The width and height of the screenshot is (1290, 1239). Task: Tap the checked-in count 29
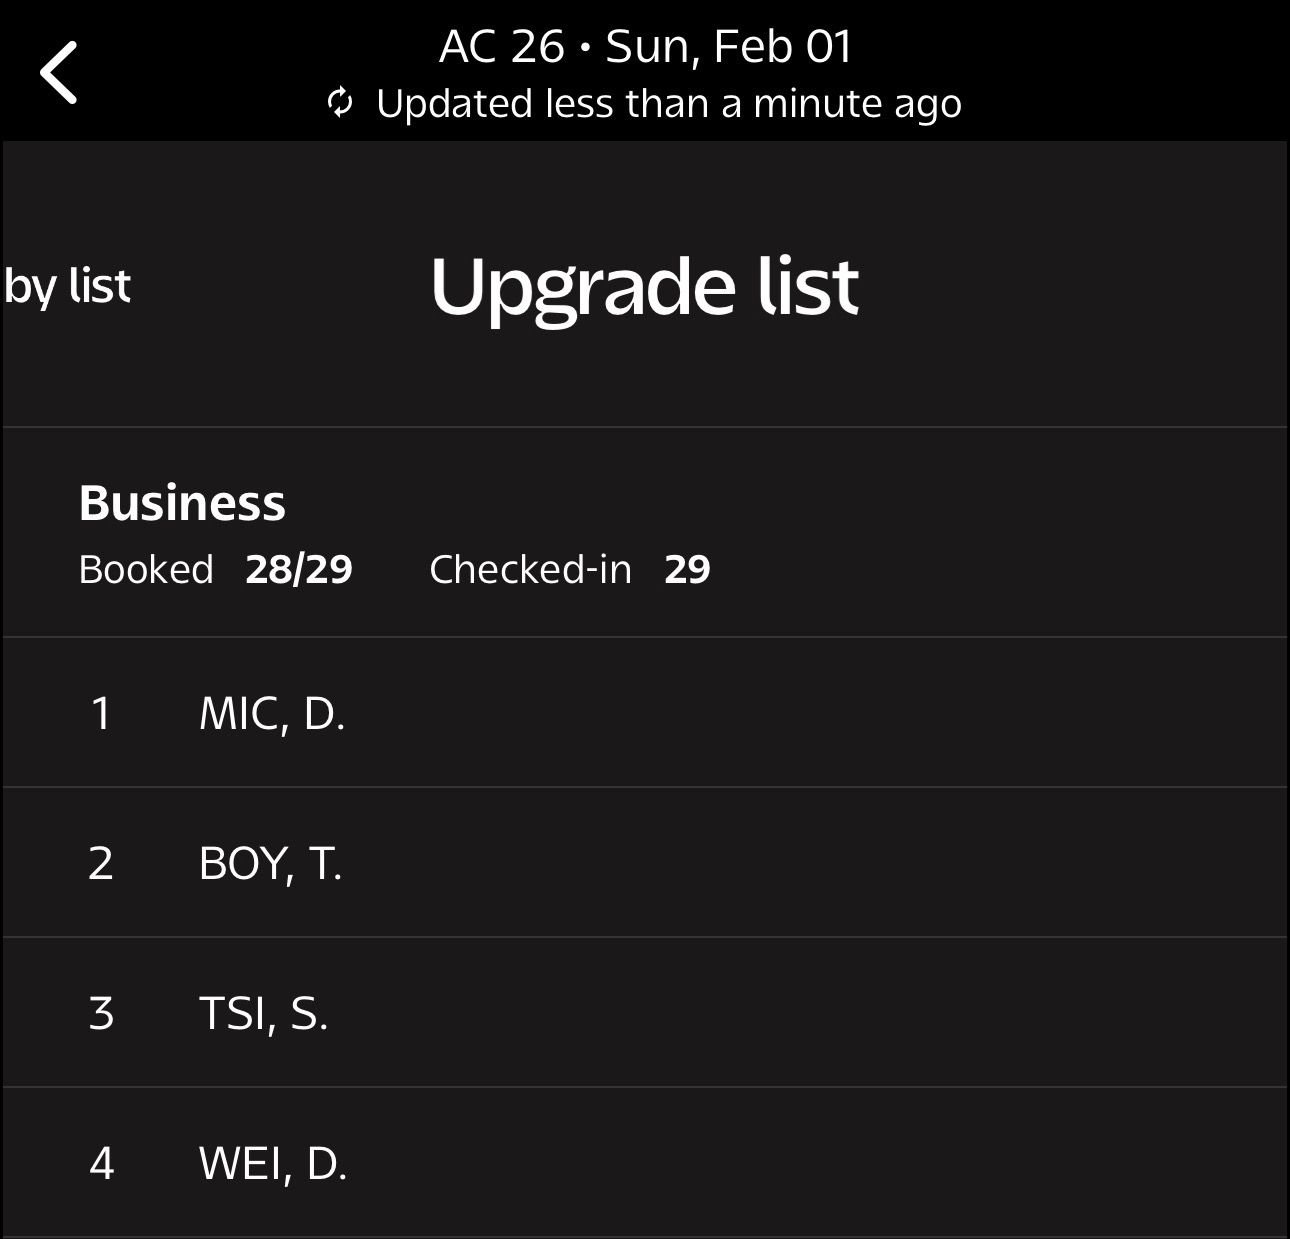pos(687,569)
